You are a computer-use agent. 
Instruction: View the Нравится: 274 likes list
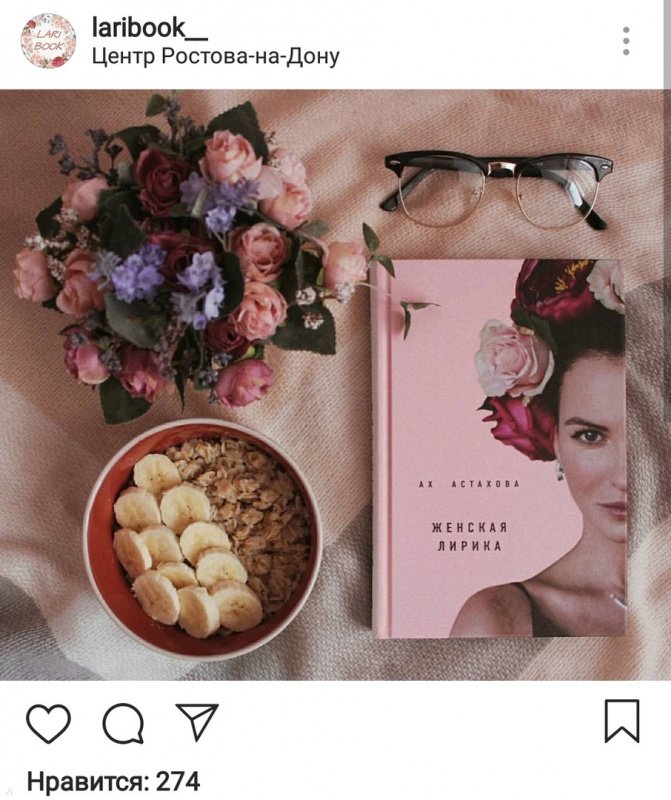coord(113,782)
